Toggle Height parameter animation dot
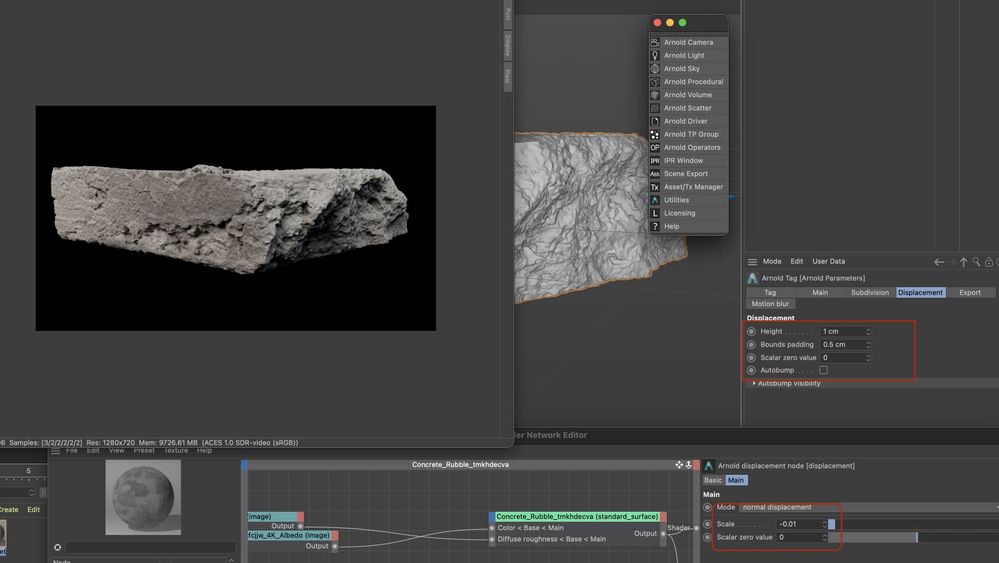This screenshot has width=999, height=563. [751, 332]
